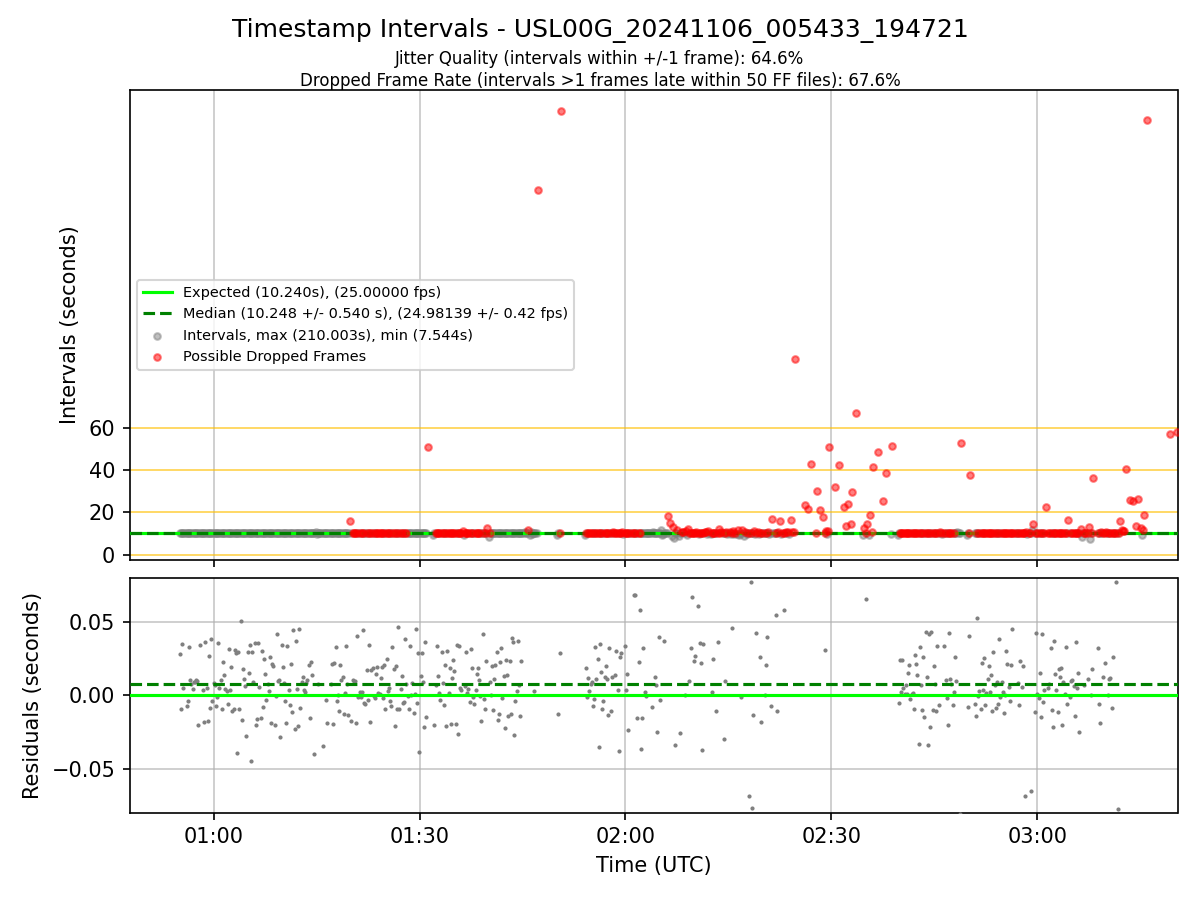Click the isolated red point near 01:31 at 50 seconds

pos(428,447)
